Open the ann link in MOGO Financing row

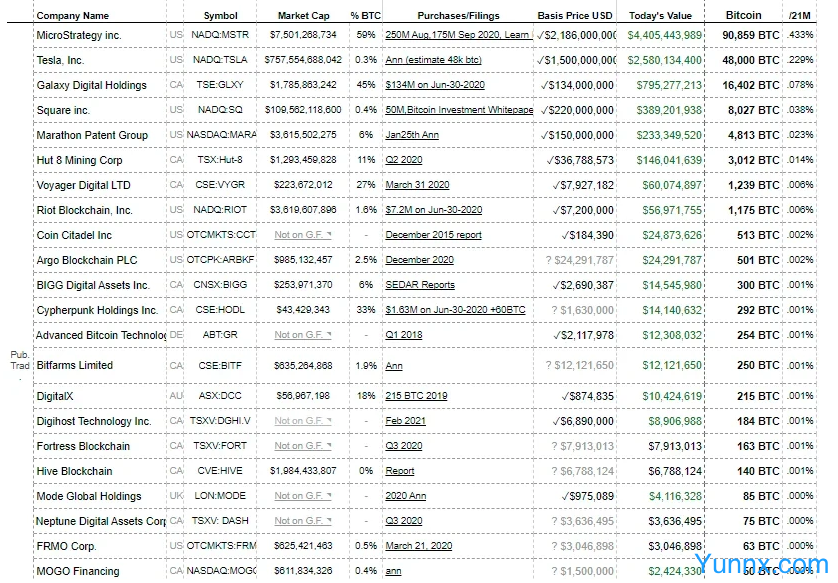[x=393, y=571]
